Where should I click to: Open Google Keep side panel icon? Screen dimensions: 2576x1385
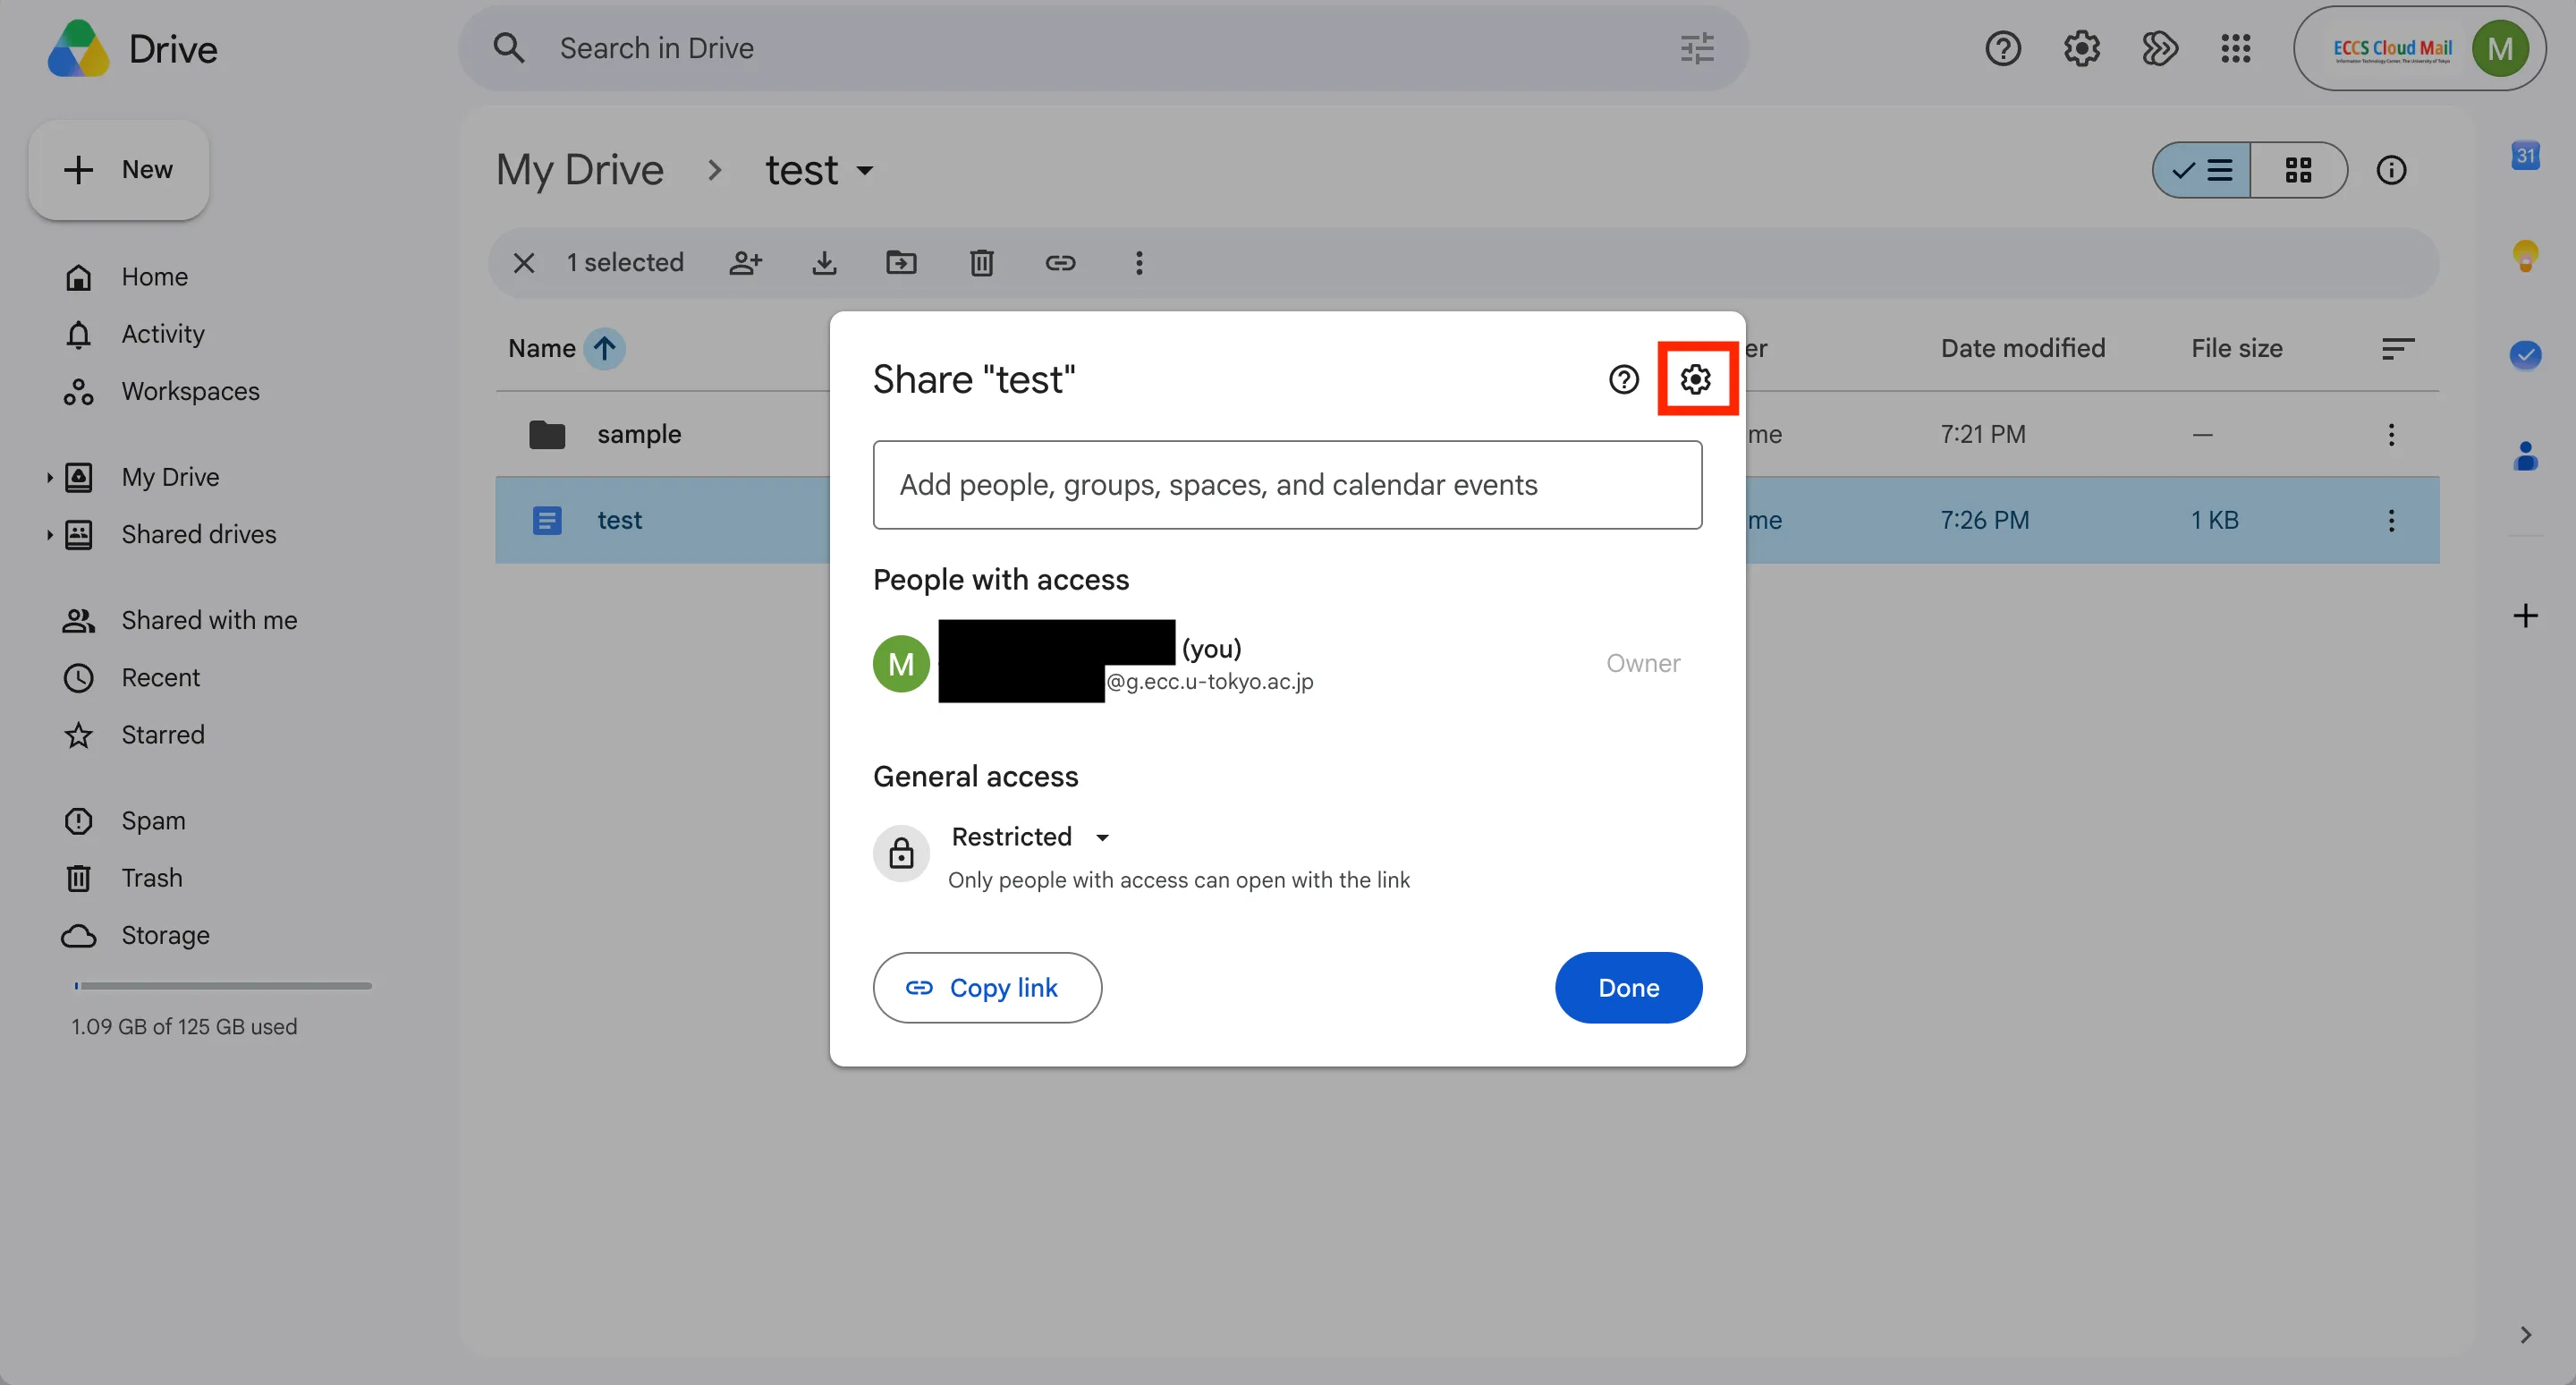click(x=2526, y=255)
